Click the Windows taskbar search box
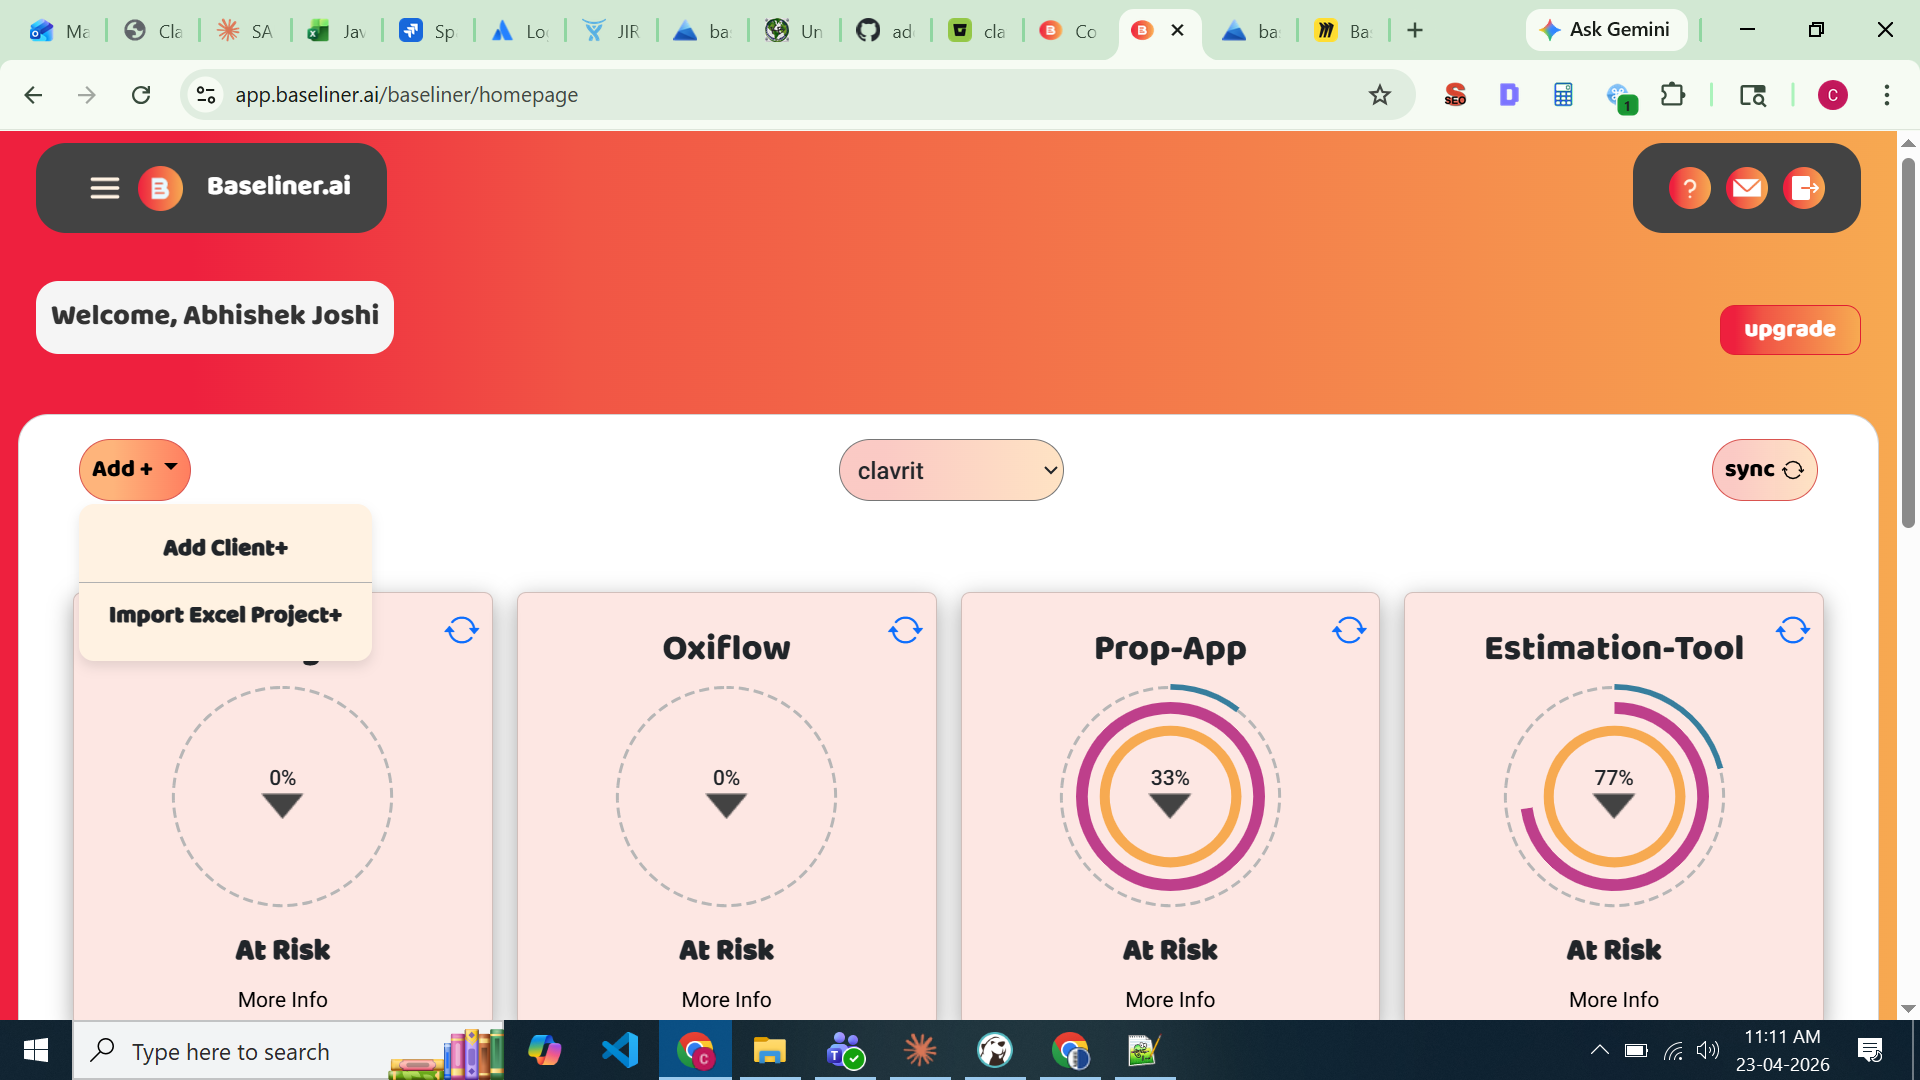The image size is (1920, 1080). (x=288, y=1050)
